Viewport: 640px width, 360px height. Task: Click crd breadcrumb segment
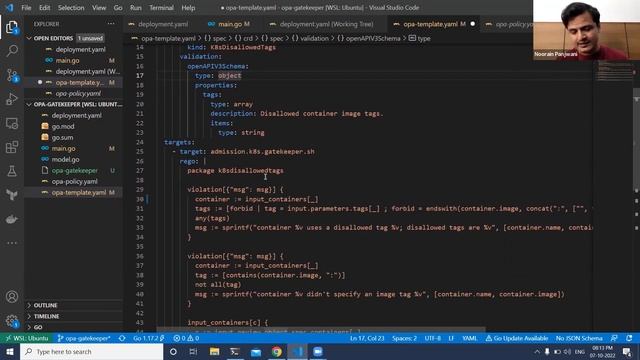point(248,38)
